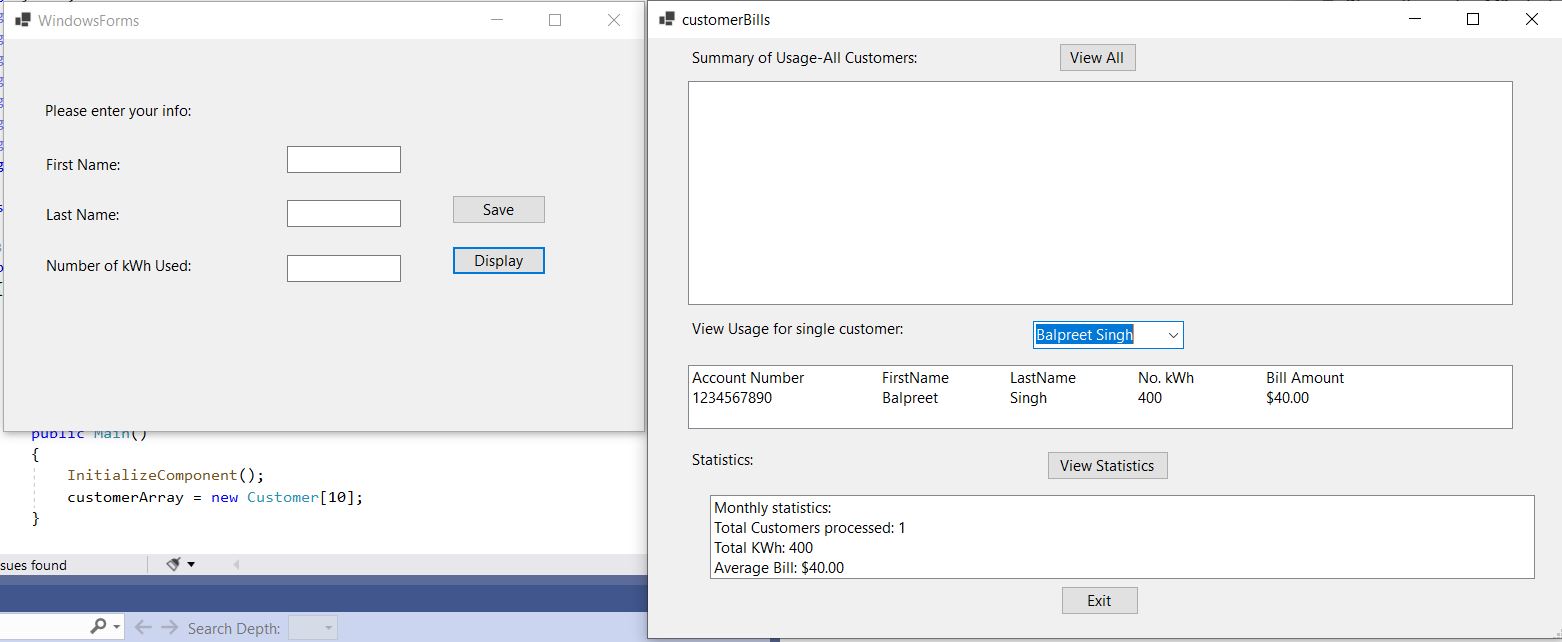This screenshot has width=1562, height=642.
Task: Maximize the customerBills window
Action: tap(1472, 19)
